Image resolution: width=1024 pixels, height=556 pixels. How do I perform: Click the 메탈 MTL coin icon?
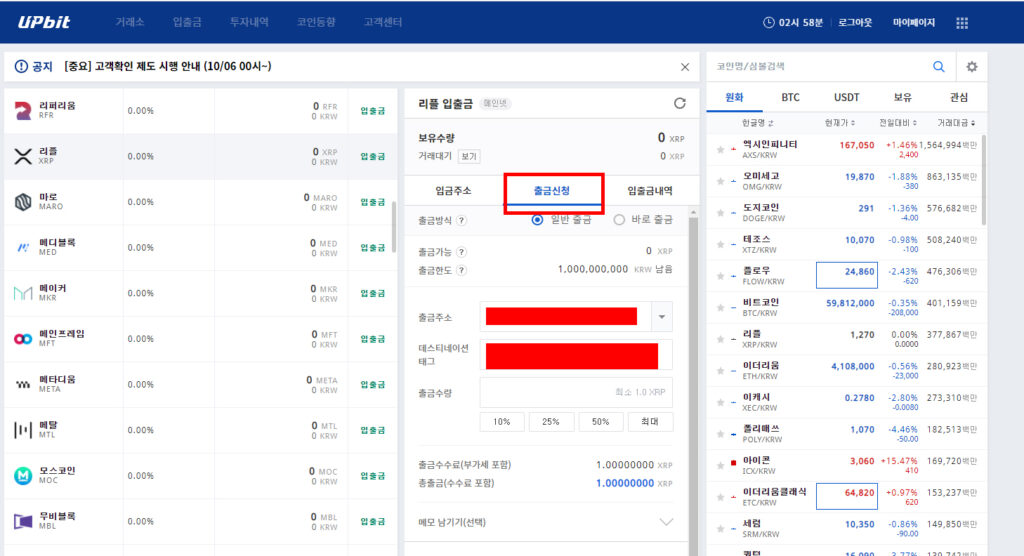click(x=23, y=430)
